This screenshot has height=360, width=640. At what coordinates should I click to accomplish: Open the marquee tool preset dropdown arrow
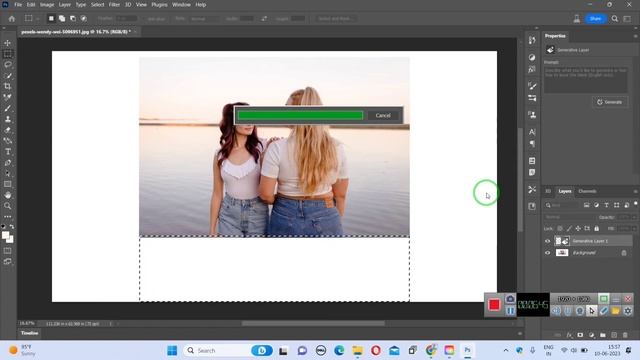38,19
